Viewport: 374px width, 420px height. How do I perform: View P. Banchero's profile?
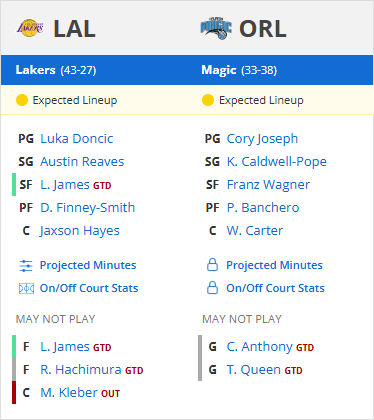tap(263, 208)
